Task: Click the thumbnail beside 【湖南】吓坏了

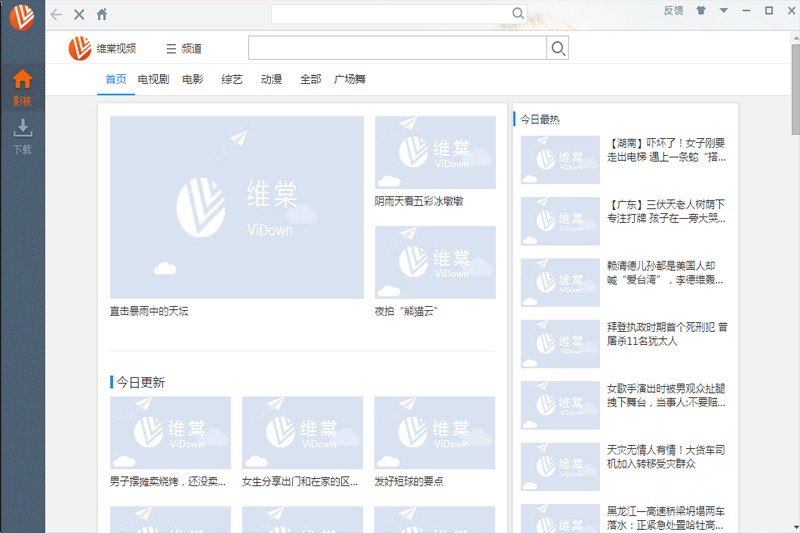Action: pos(560,160)
